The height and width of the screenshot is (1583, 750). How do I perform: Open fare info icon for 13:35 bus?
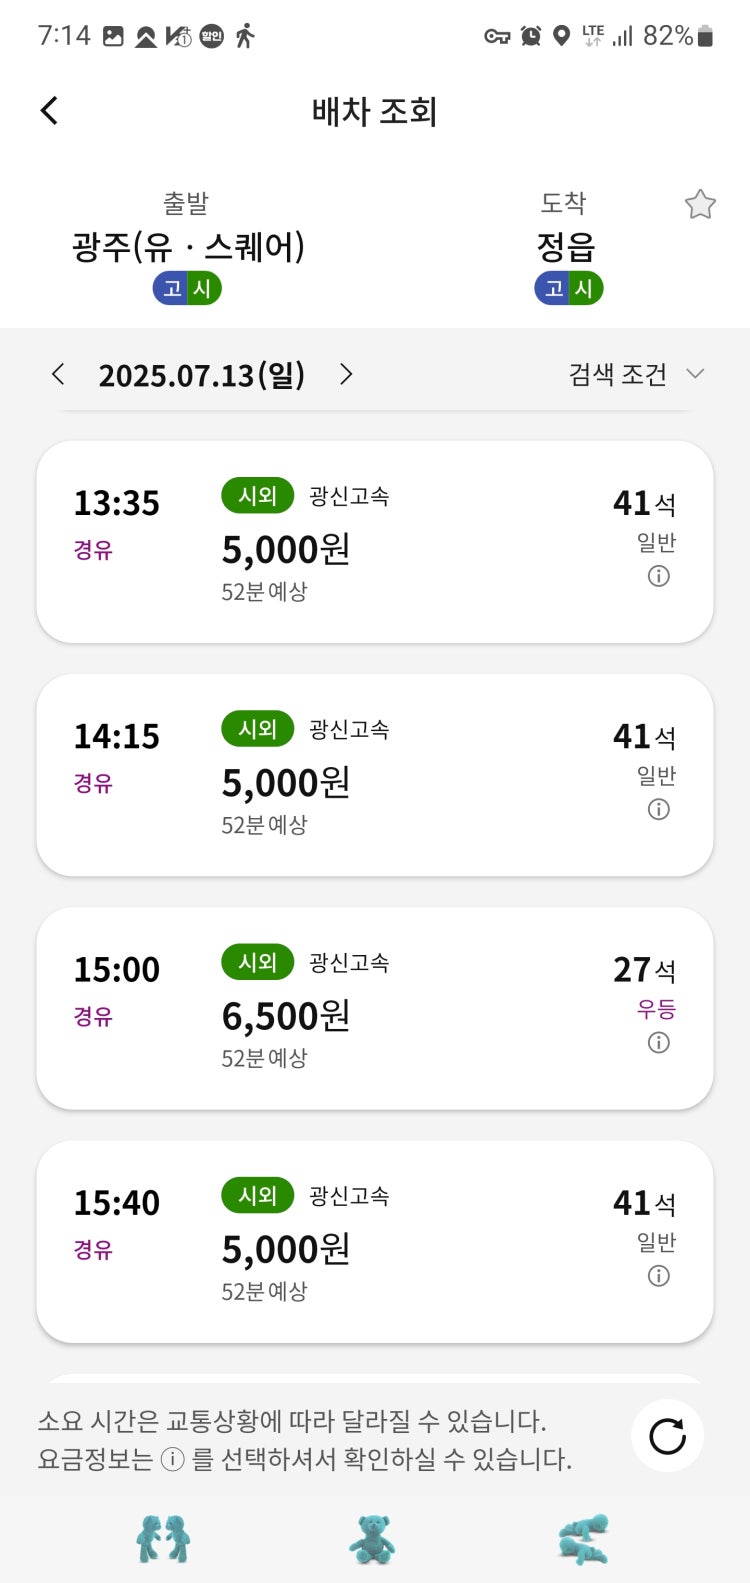[658, 576]
